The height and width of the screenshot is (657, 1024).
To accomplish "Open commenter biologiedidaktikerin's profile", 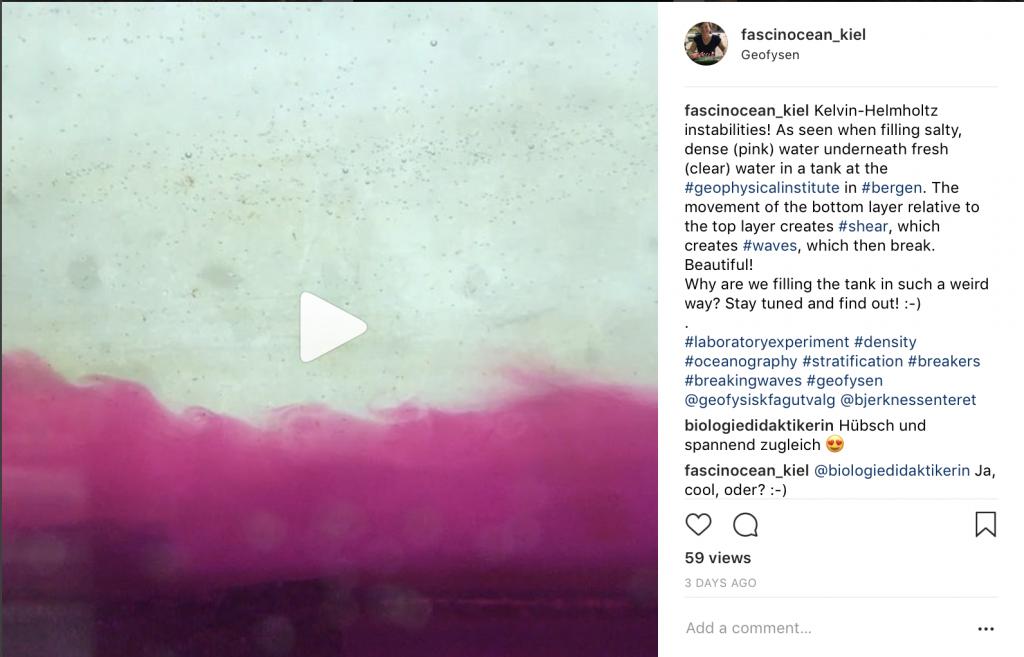I will [x=759, y=426].
